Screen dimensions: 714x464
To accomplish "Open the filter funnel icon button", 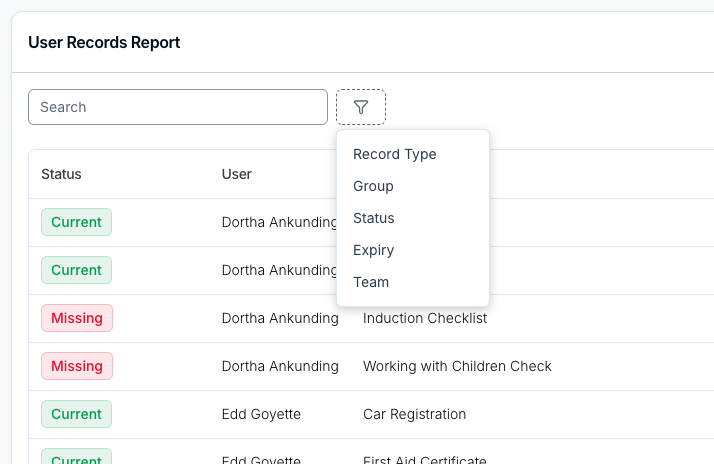I will tap(361, 107).
